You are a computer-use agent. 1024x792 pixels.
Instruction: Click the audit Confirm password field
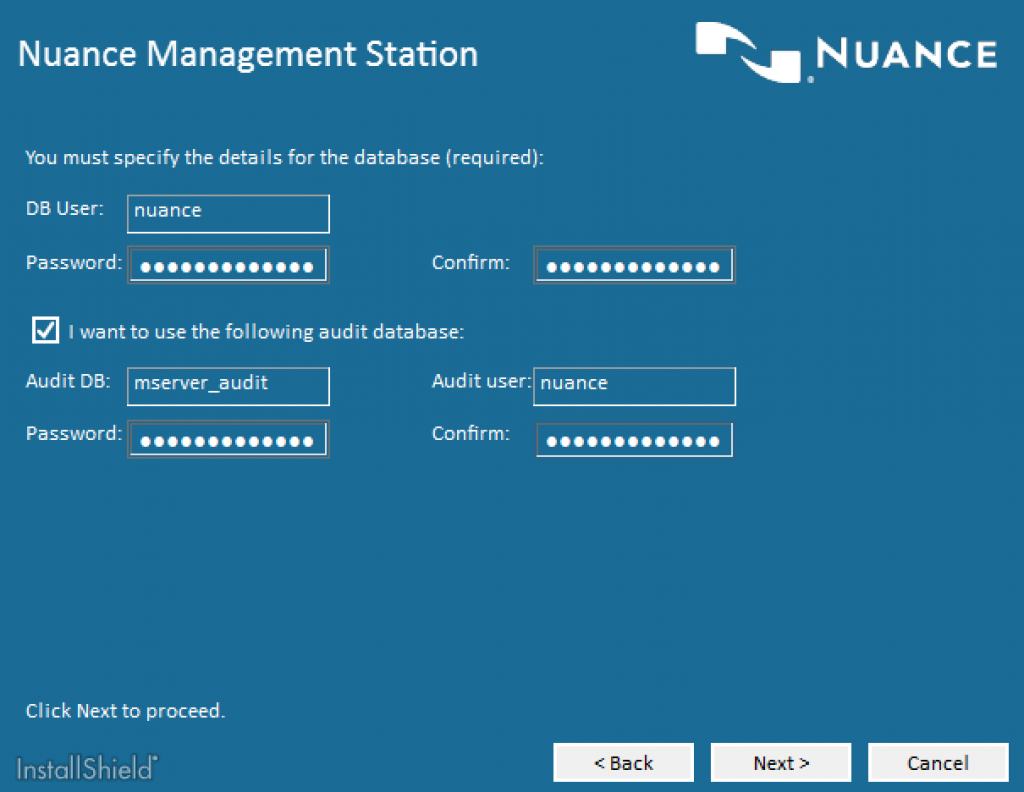click(x=634, y=438)
